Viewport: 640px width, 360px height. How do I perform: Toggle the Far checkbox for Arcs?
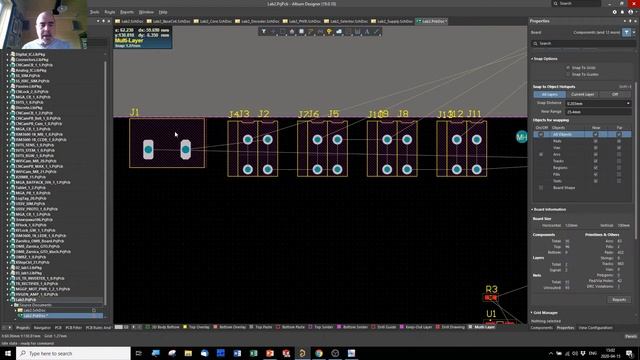(x=619, y=154)
